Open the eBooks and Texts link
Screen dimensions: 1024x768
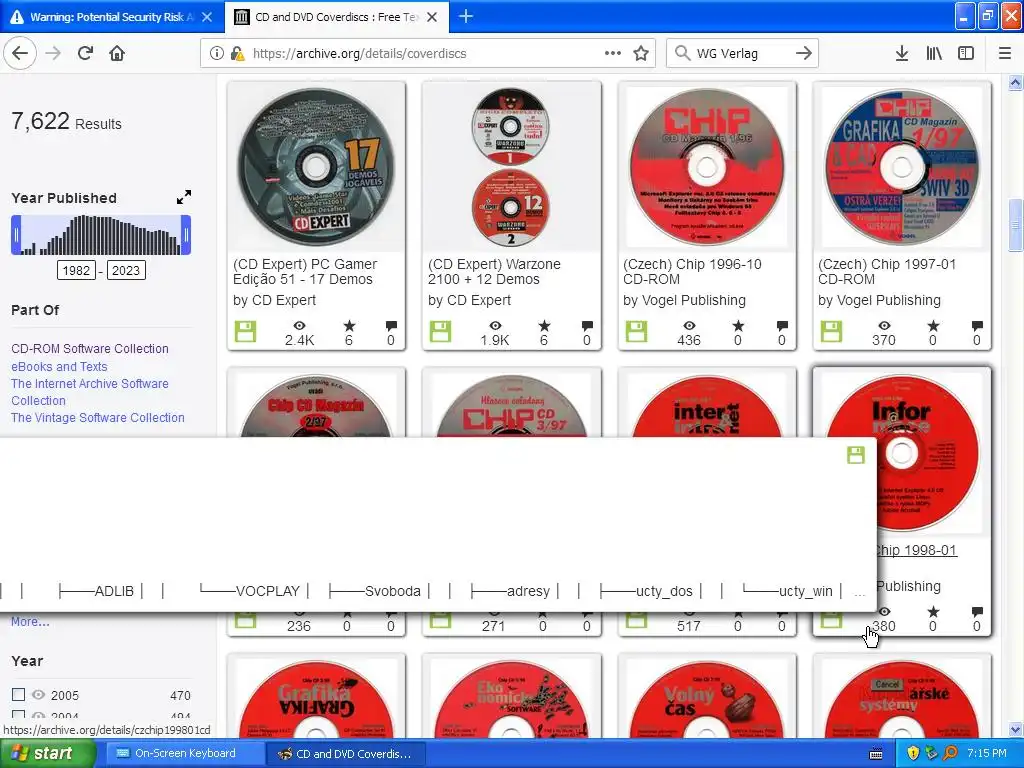[59, 366]
